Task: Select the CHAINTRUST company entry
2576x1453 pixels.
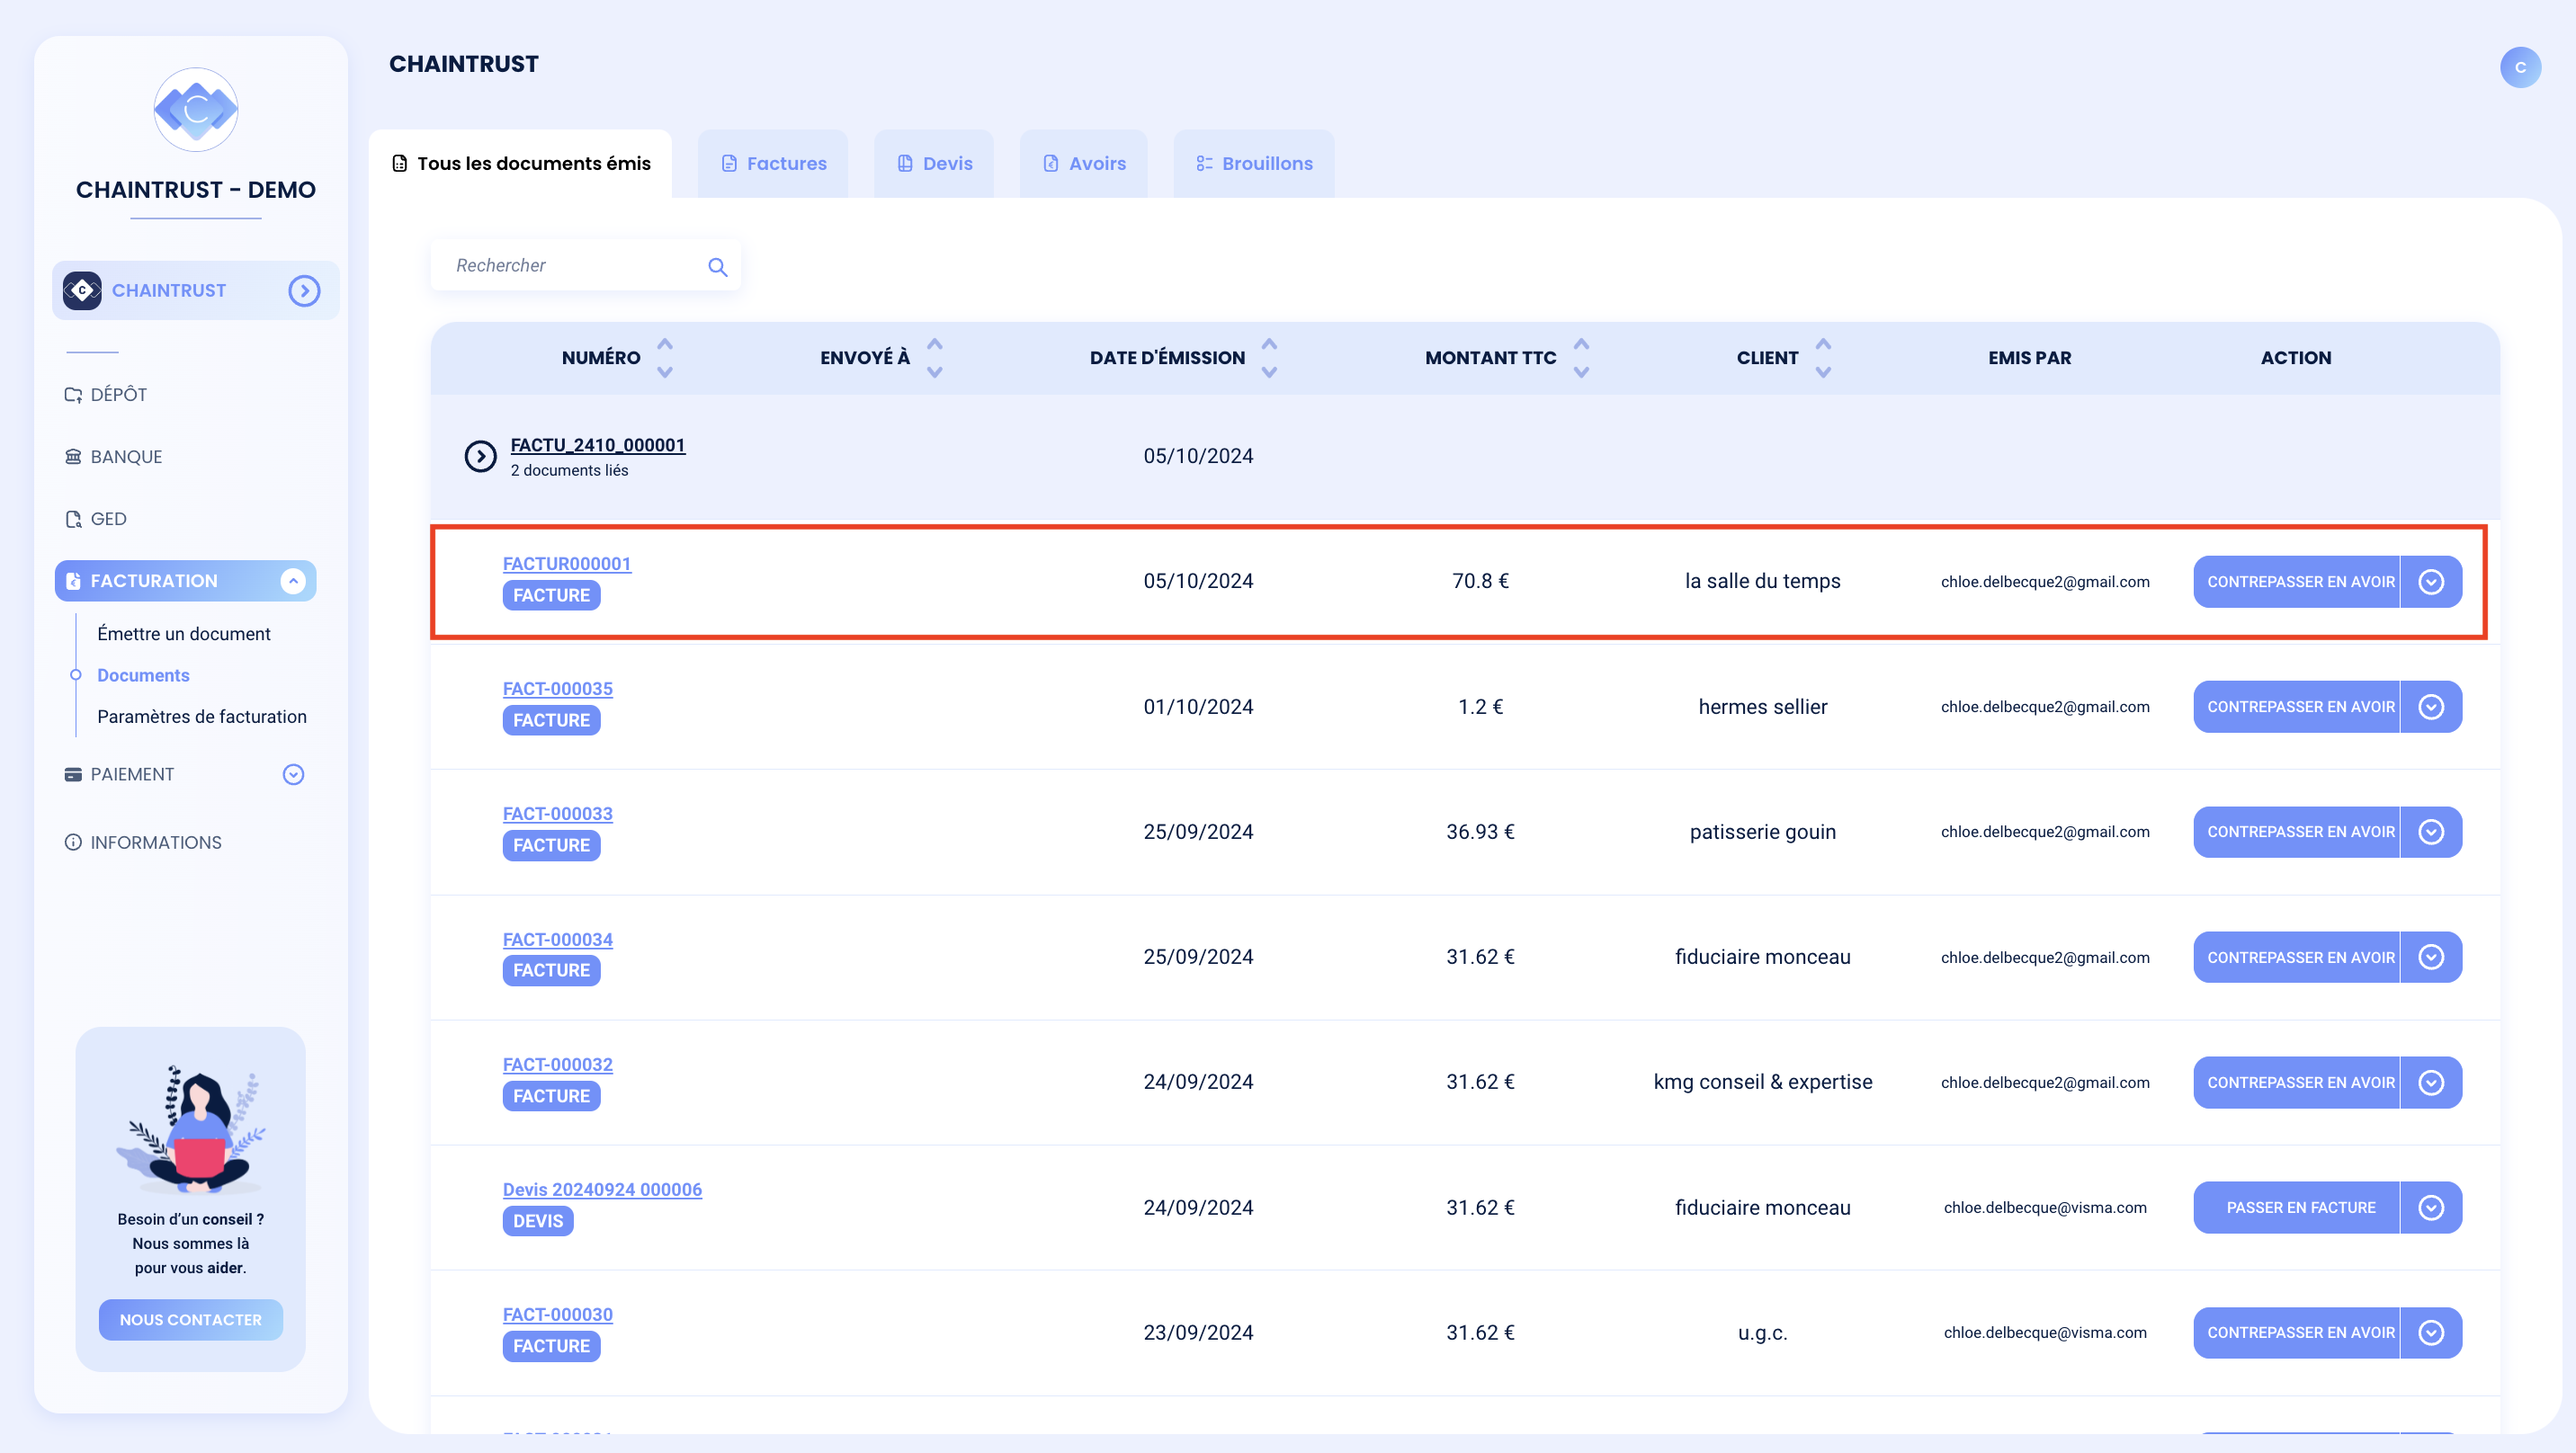Action: [196, 291]
